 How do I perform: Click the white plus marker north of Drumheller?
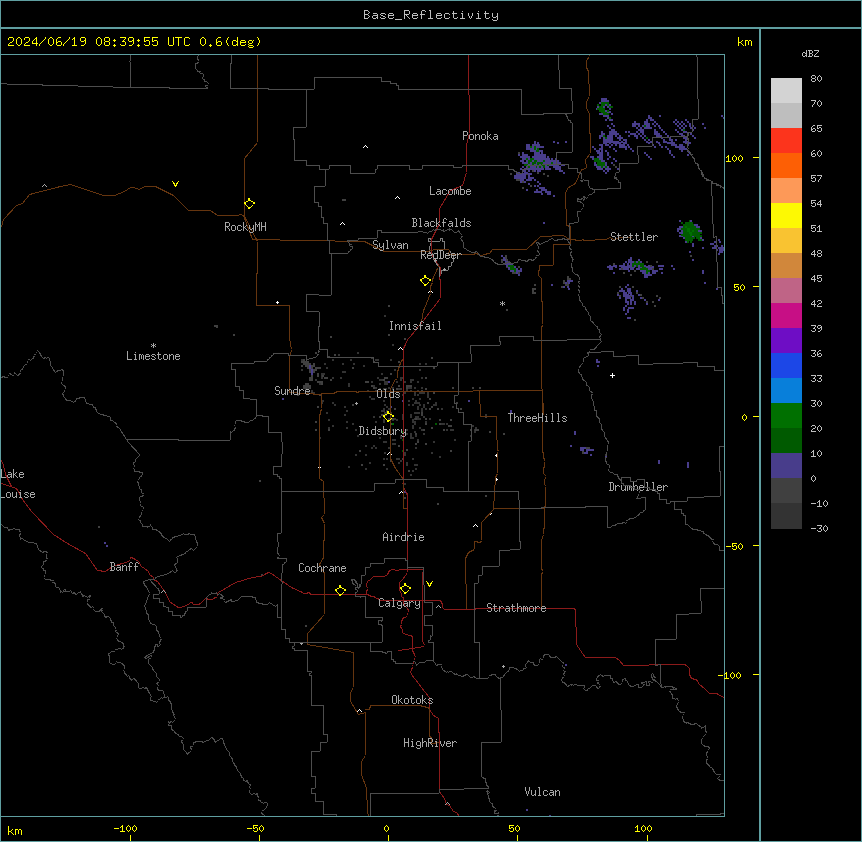612,375
